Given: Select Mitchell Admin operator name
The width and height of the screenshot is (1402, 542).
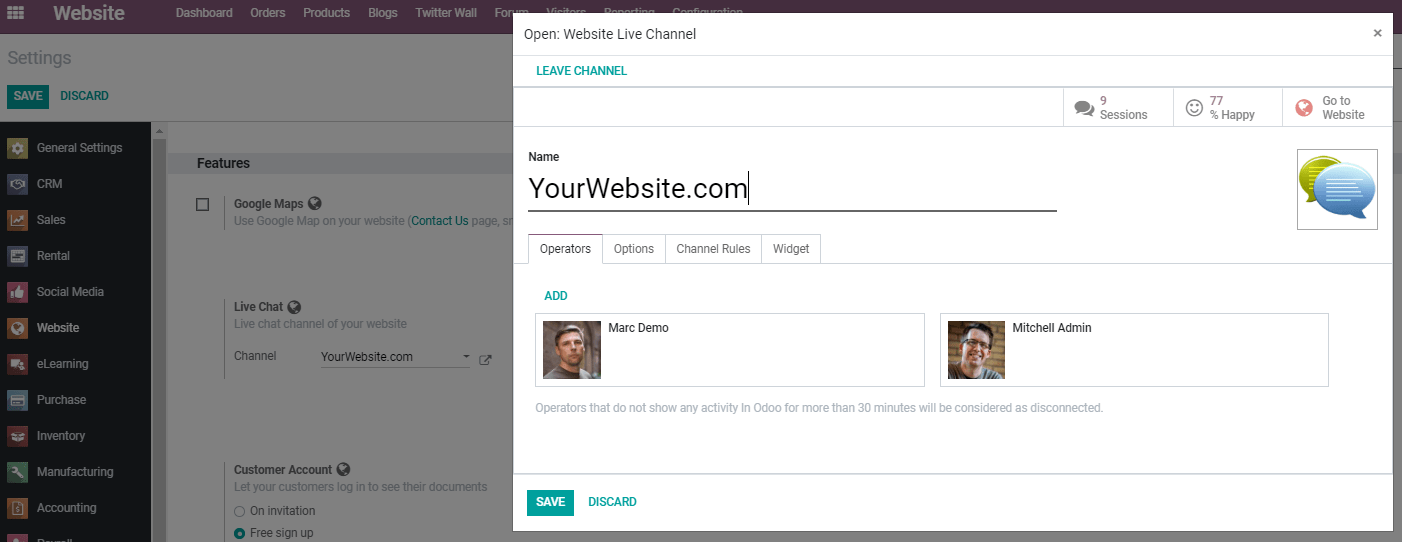Looking at the screenshot, I should click(x=1052, y=328).
